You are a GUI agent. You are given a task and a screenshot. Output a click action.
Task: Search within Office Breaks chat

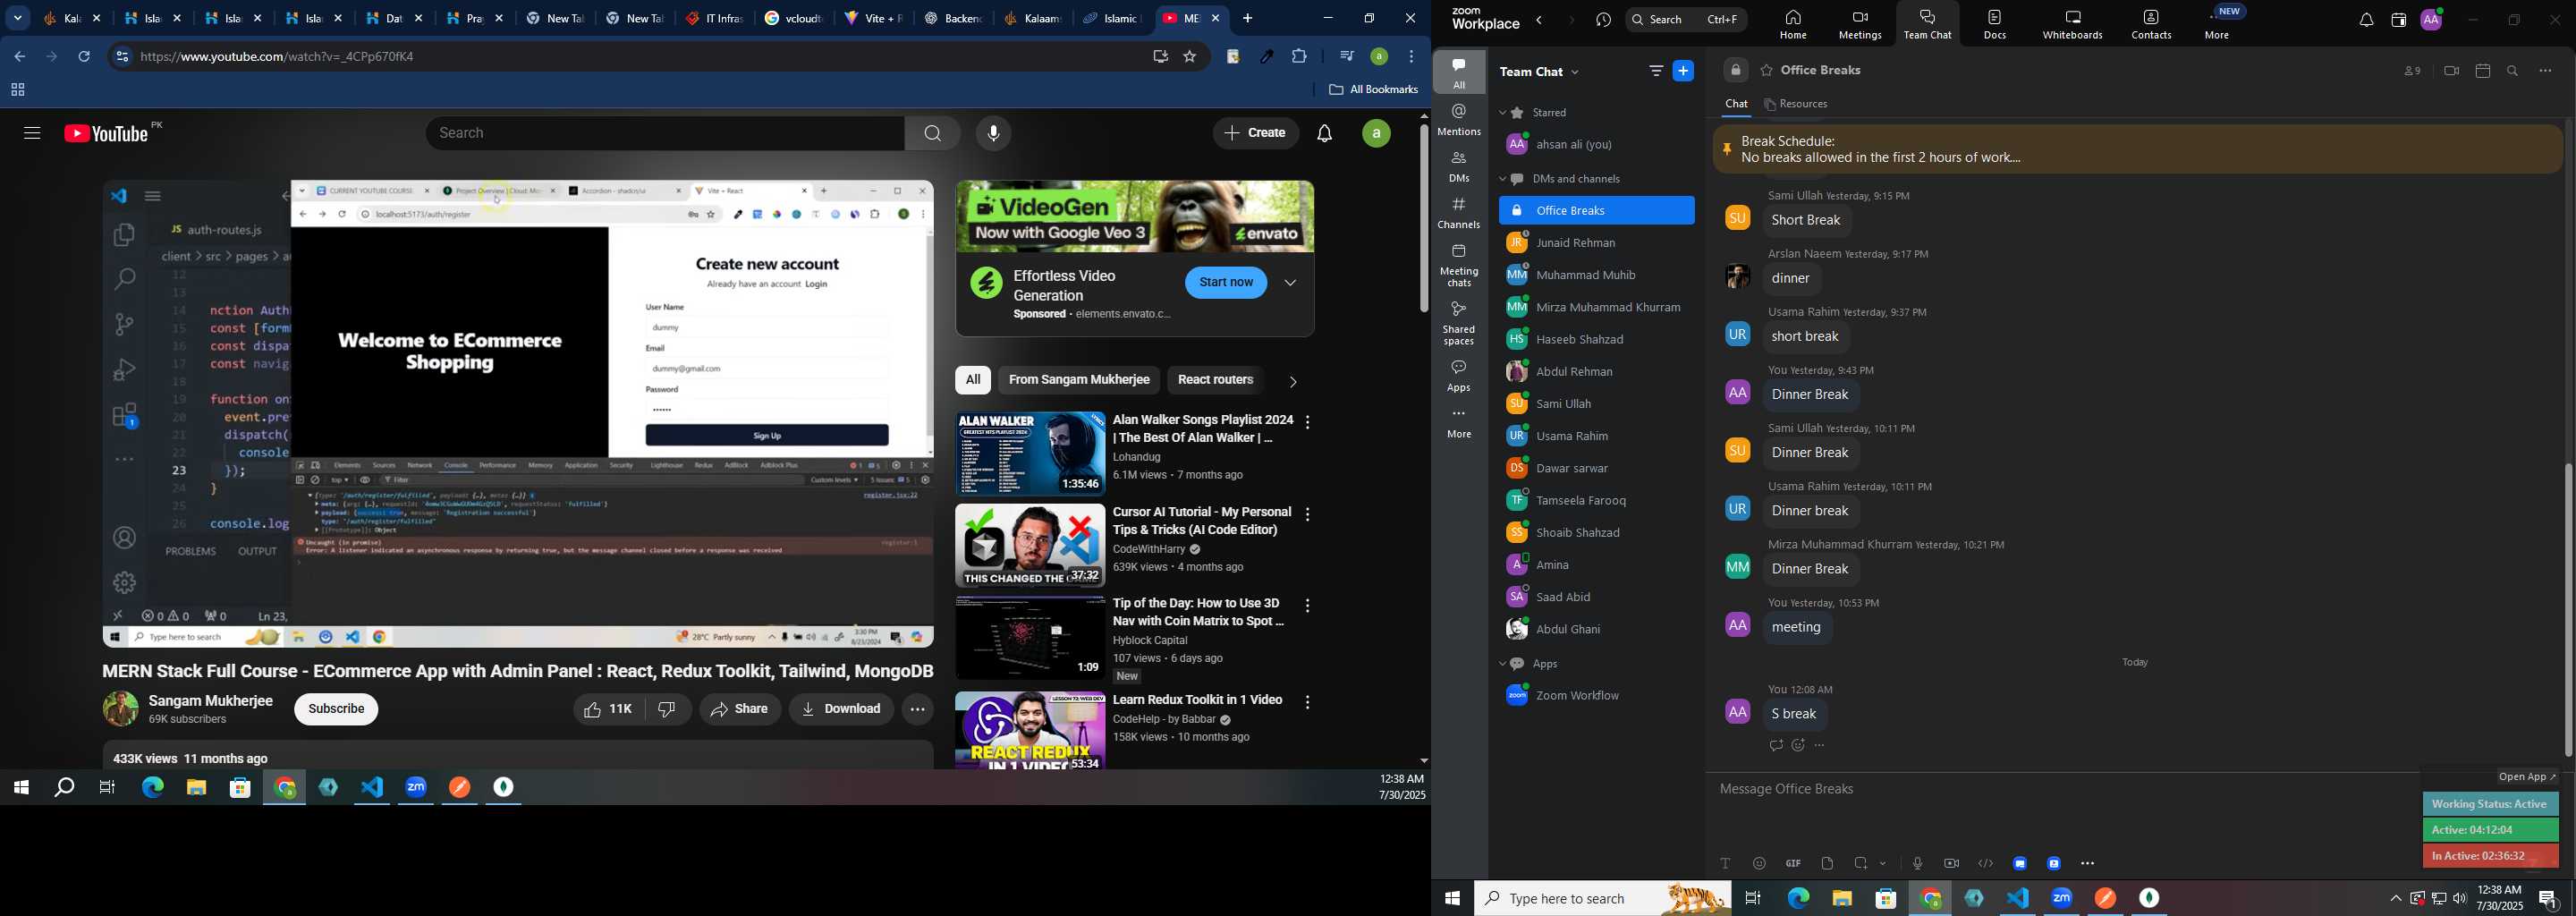pos(2513,71)
